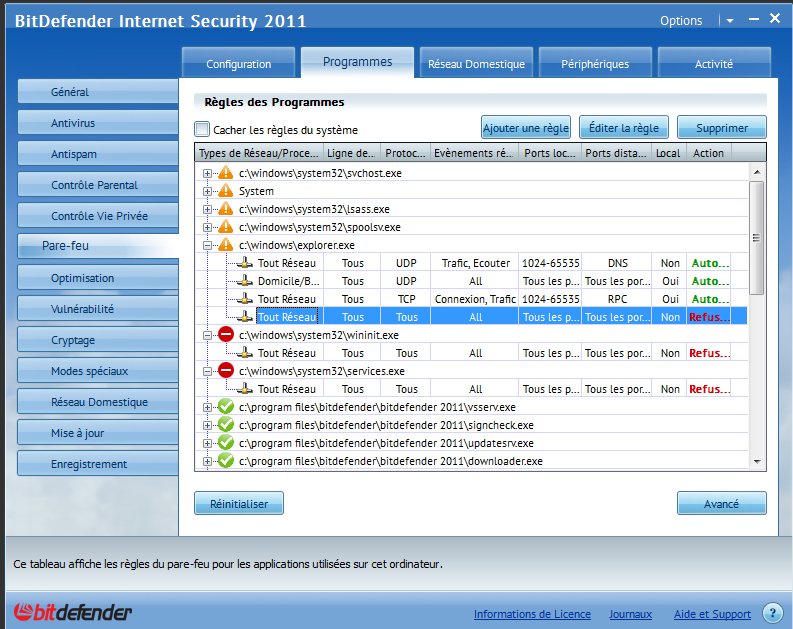Select the Programmes tab
793x629 pixels.
358,62
